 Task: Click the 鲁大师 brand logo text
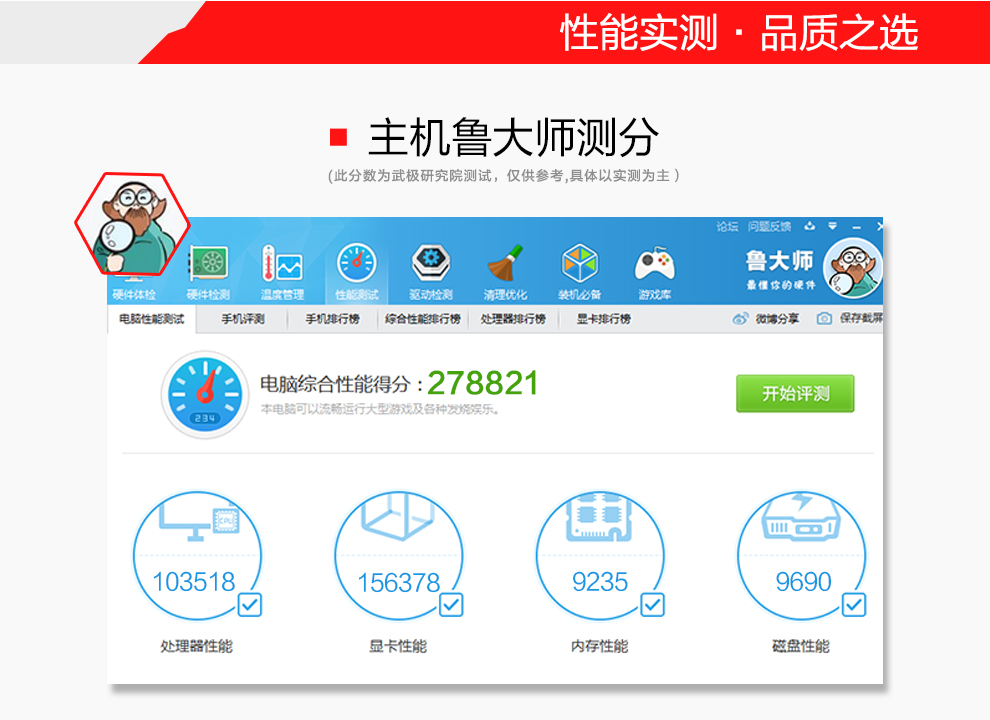pos(779,260)
